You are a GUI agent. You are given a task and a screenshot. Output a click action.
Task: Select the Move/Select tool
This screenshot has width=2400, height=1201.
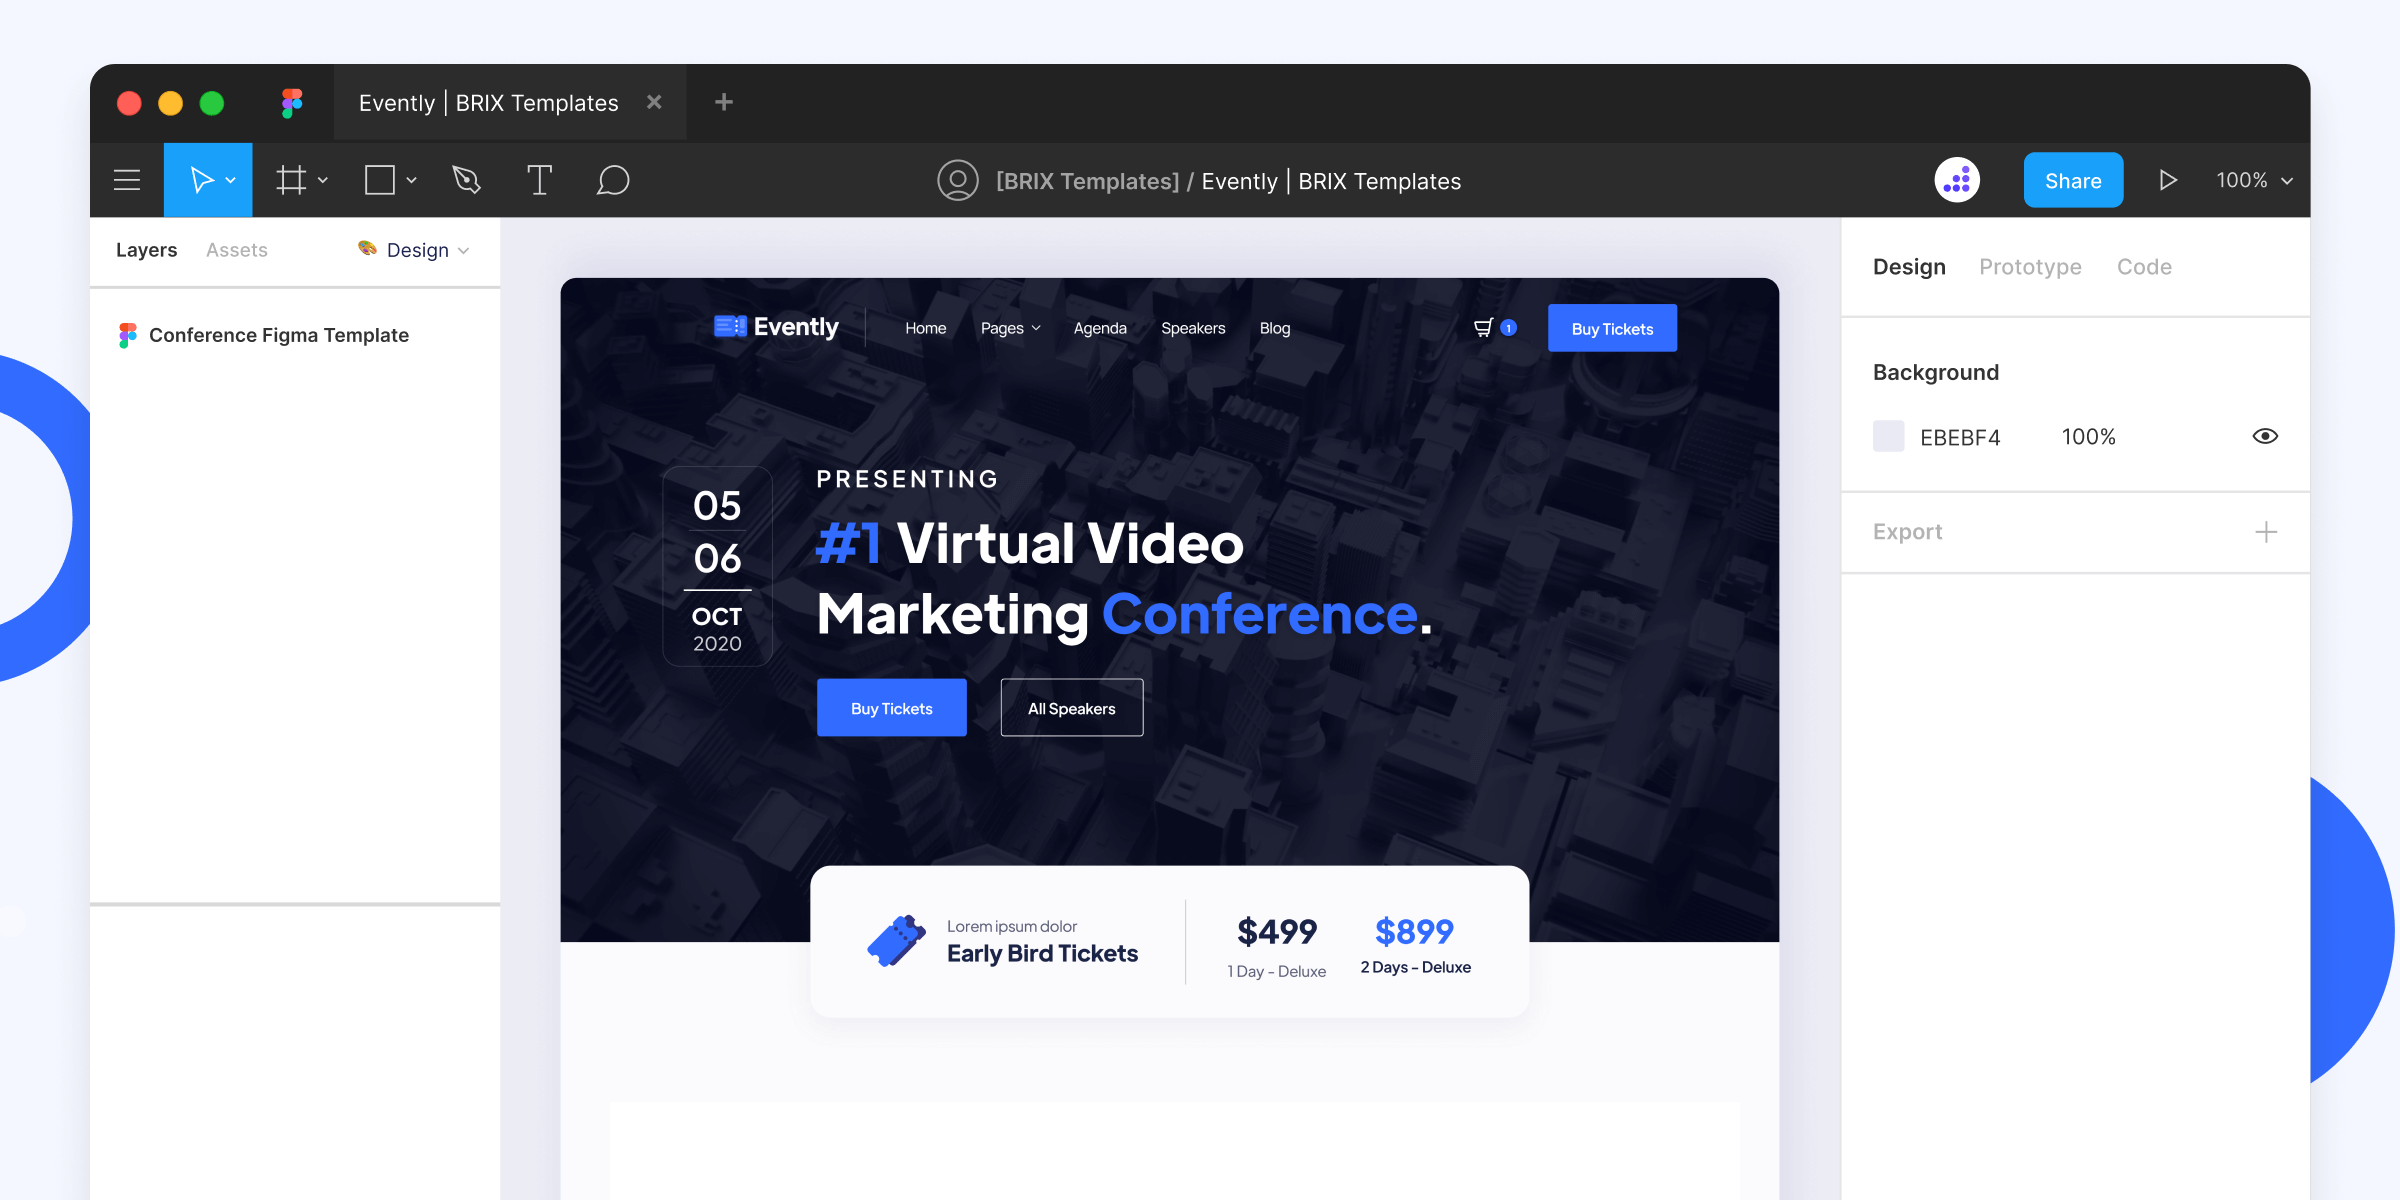pos(204,179)
